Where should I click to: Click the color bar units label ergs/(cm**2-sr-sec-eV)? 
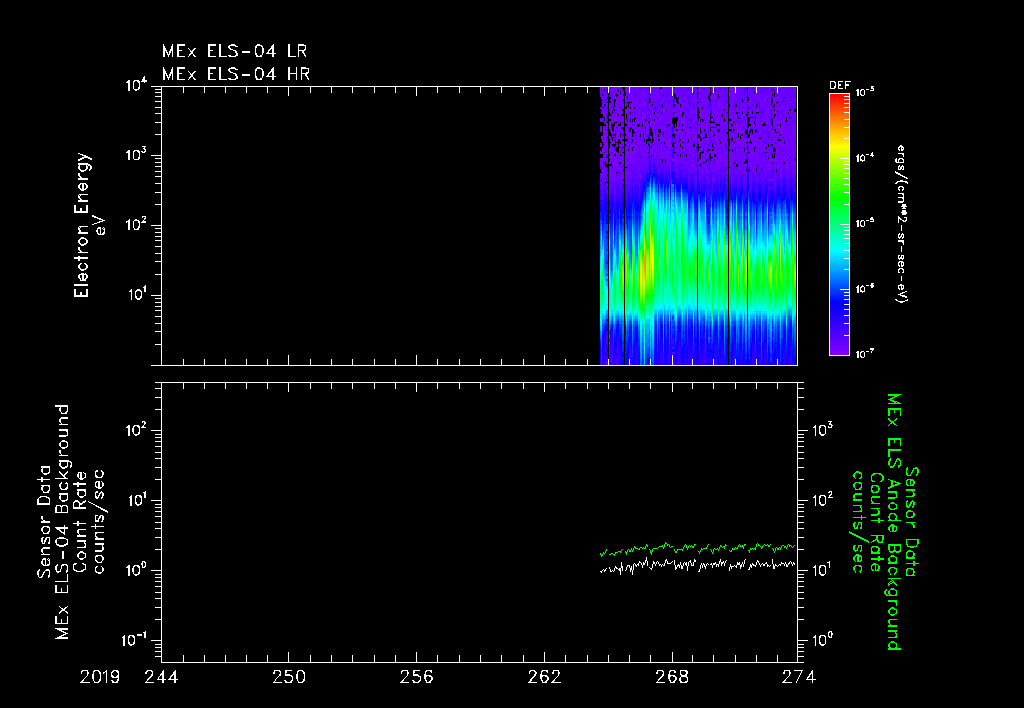[x=902, y=224]
